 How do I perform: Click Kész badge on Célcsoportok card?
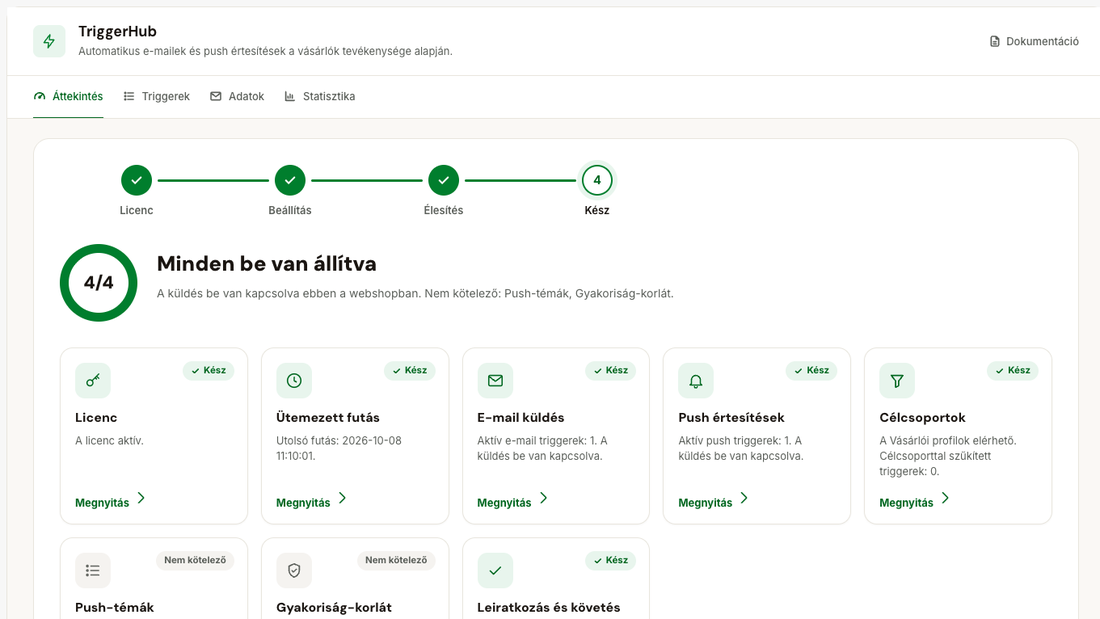click(x=1013, y=371)
